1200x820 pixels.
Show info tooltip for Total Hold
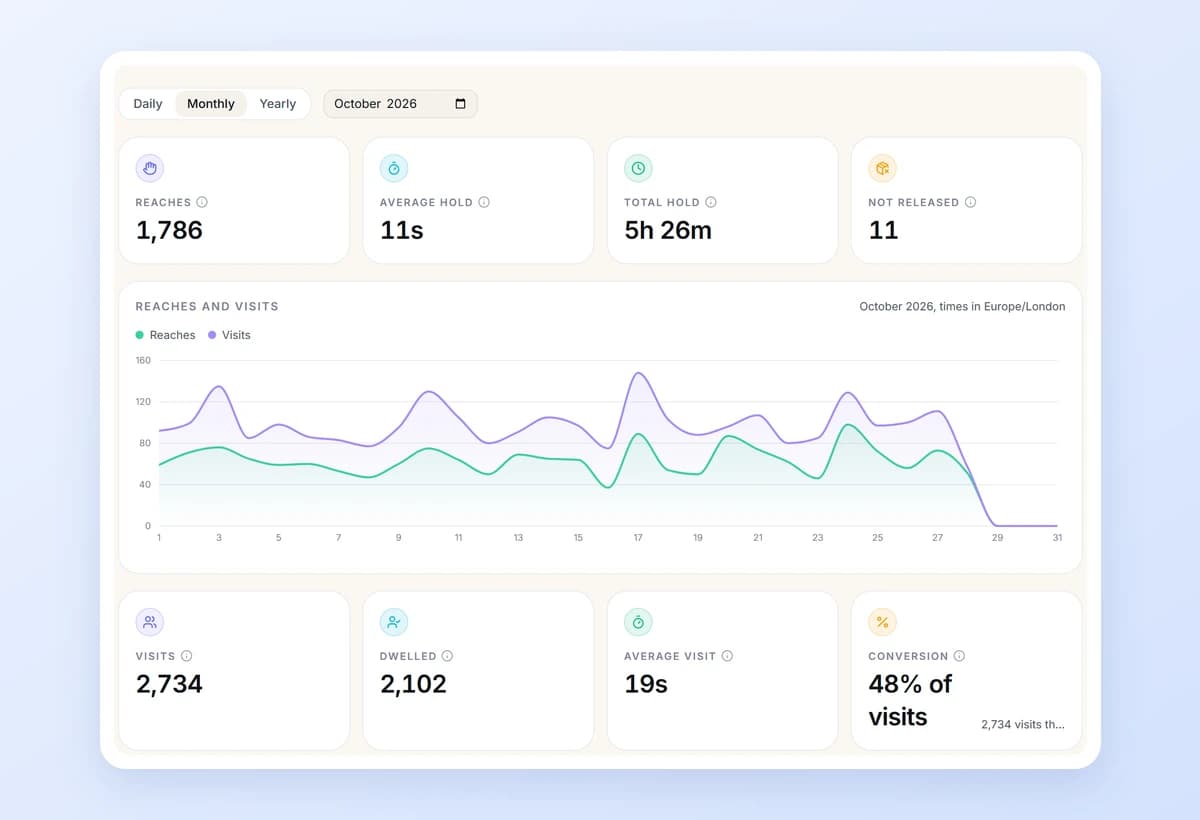[x=711, y=202]
